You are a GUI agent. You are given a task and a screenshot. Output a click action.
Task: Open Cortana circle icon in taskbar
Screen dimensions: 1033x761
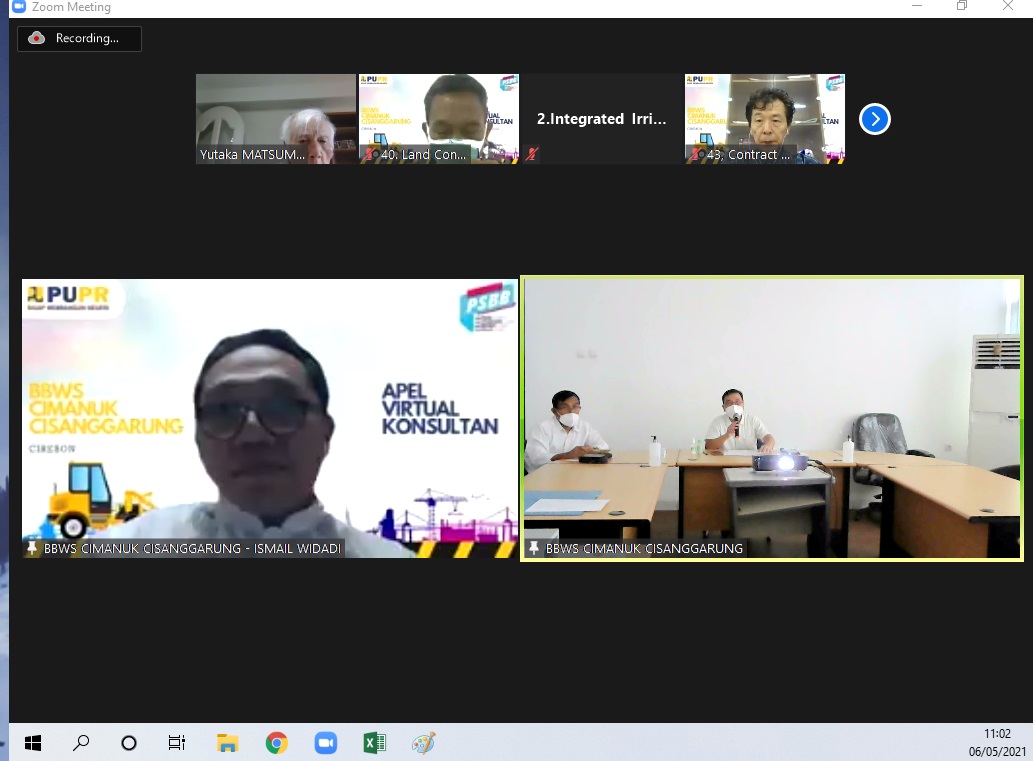point(129,743)
